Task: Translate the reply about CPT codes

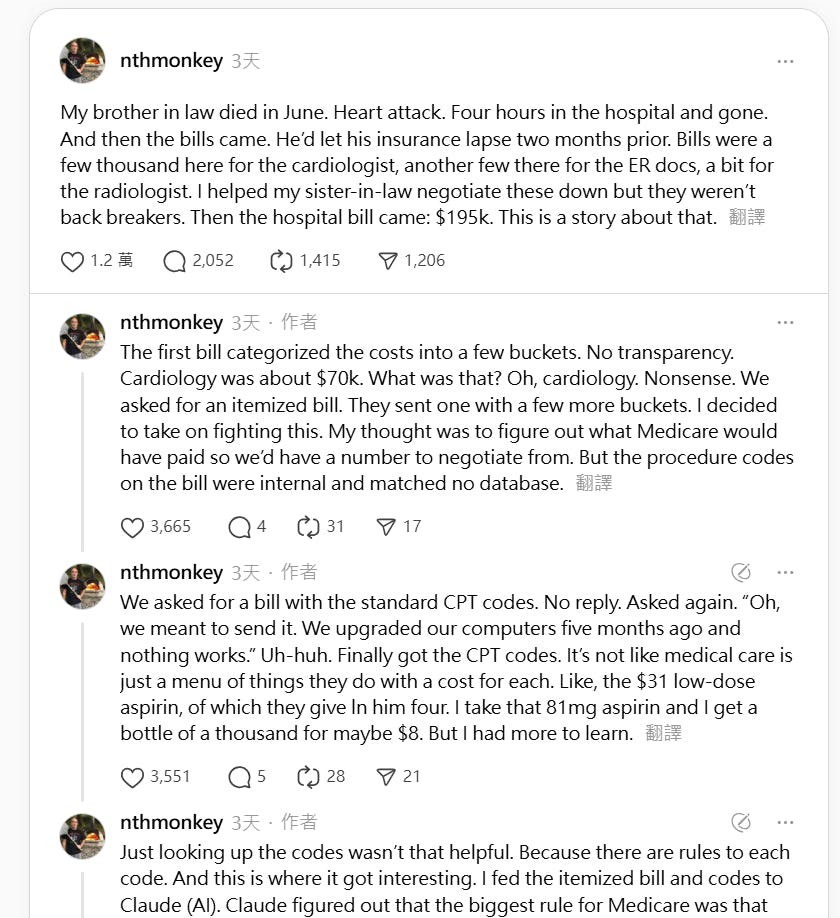Action: [663, 733]
